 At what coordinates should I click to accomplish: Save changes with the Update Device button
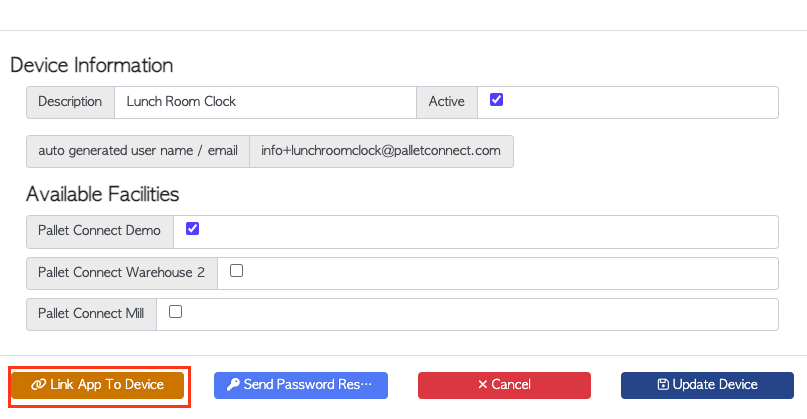coord(707,385)
